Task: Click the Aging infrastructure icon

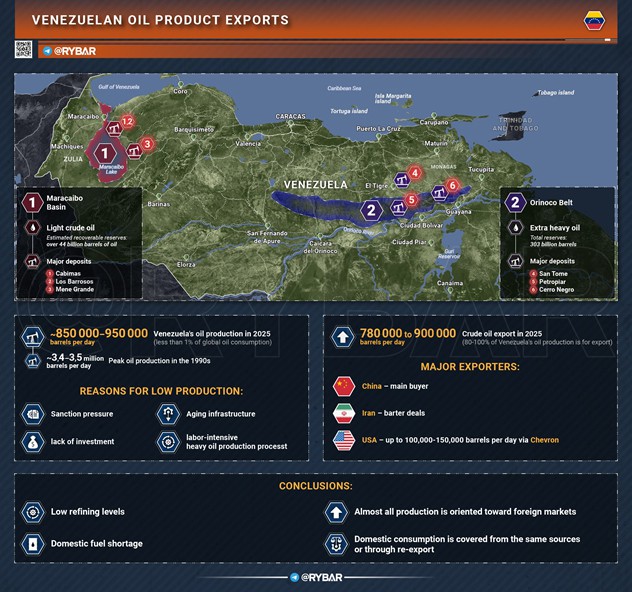Action: click(168, 413)
